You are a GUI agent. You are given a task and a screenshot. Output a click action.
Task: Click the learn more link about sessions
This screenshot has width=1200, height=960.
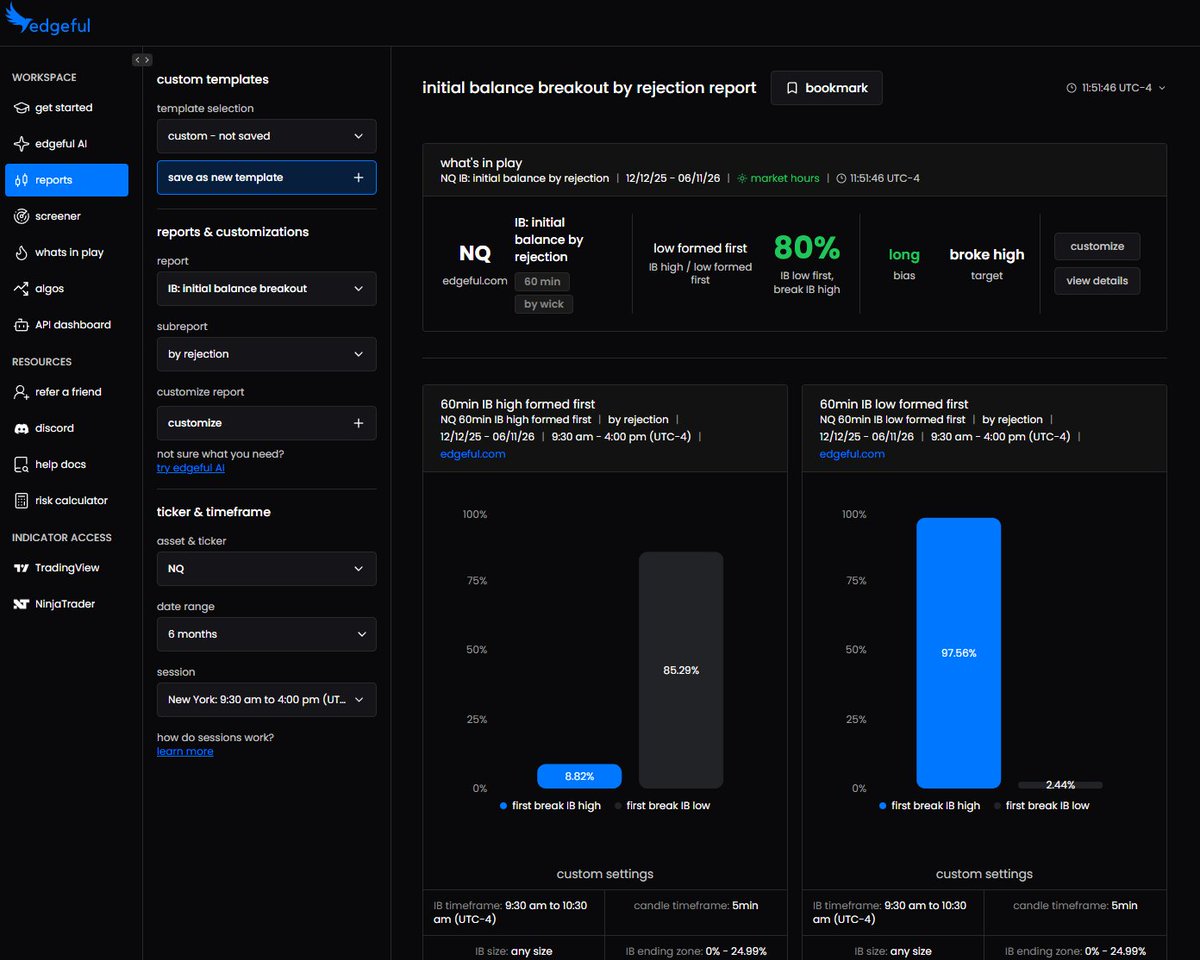[185, 751]
